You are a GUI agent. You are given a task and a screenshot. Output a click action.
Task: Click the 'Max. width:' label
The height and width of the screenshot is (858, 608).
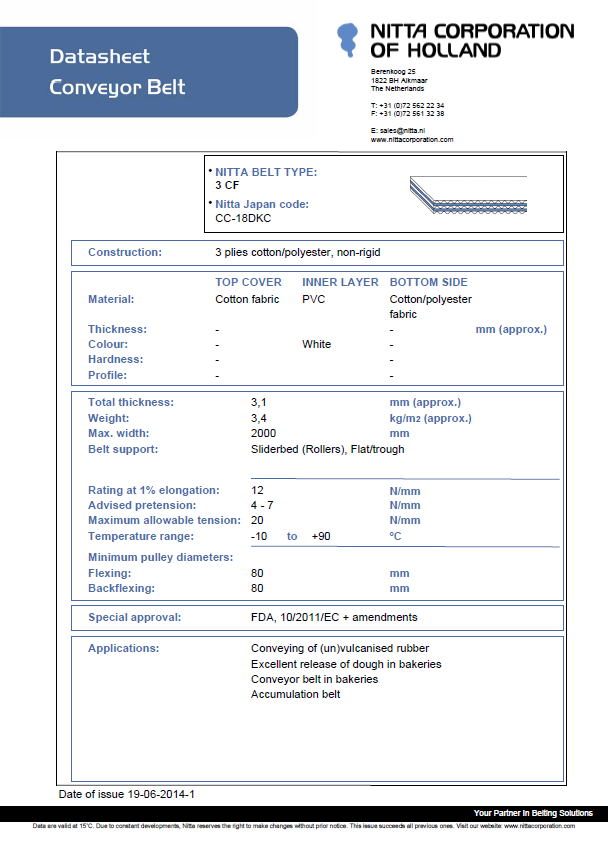tap(118, 433)
